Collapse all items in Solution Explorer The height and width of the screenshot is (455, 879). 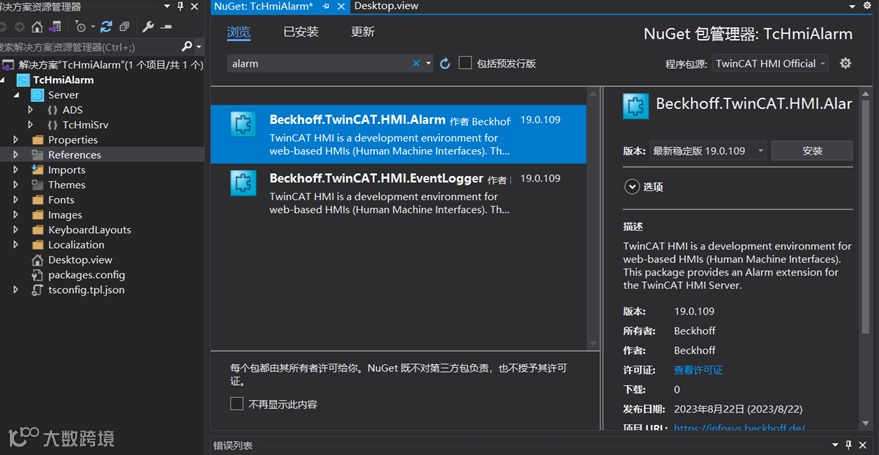pyautogui.click(x=124, y=26)
